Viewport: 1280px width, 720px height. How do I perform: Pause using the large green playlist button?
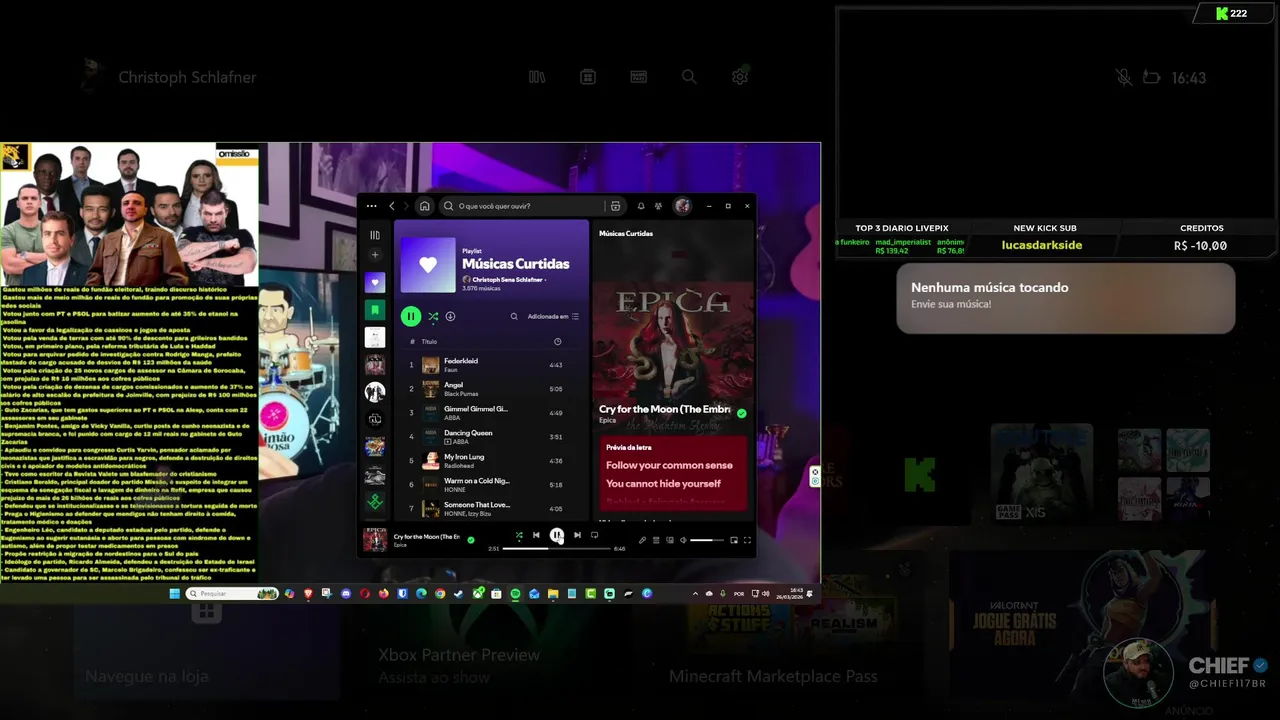(411, 316)
